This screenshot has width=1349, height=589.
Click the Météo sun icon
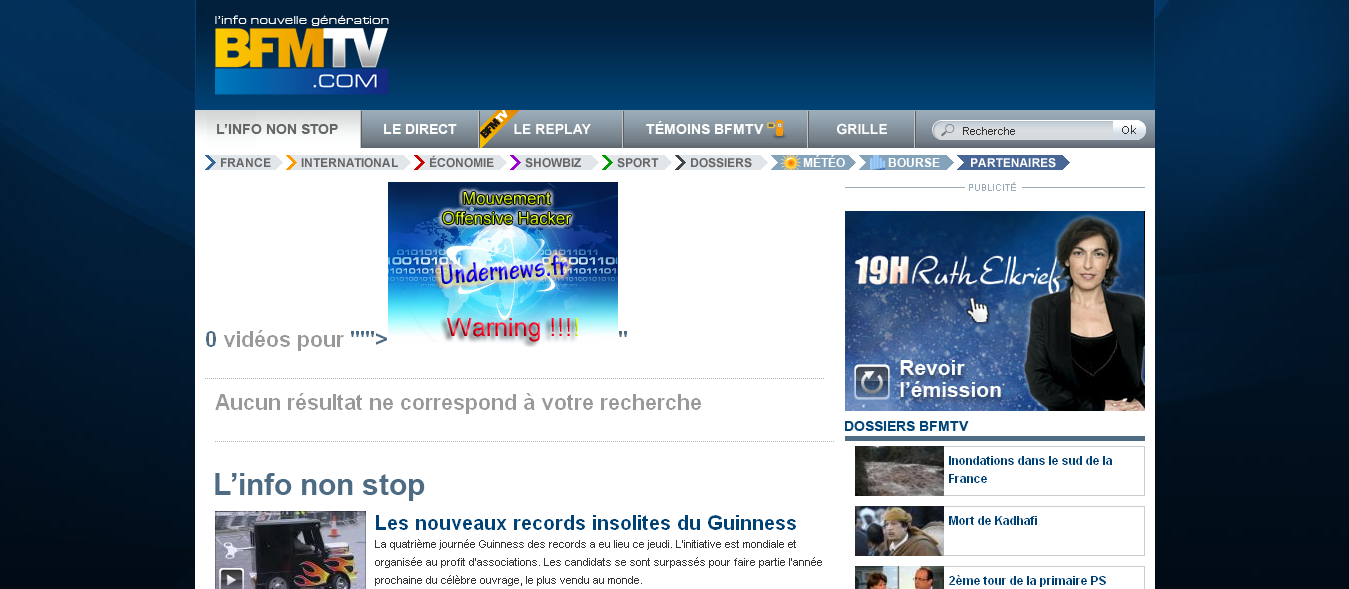790,163
